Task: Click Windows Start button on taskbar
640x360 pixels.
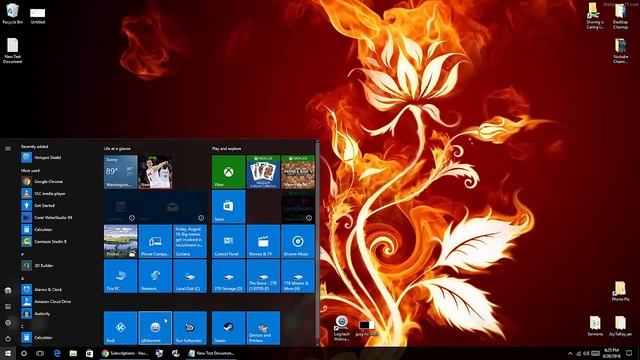Action: 8,353
